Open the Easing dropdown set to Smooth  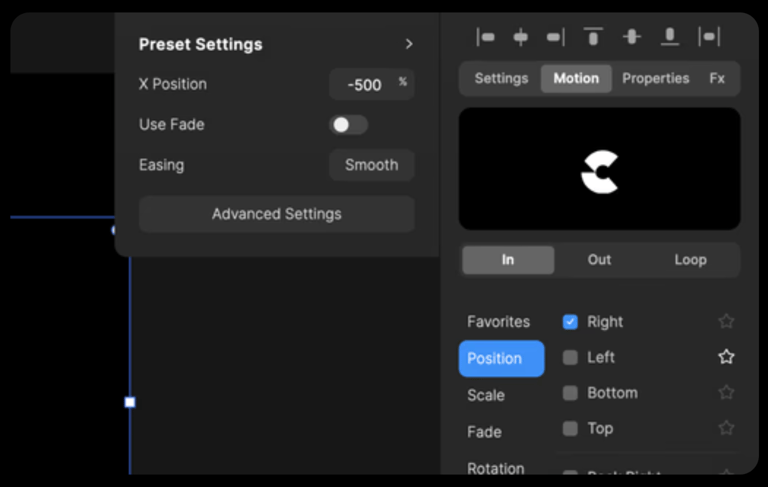click(371, 165)
